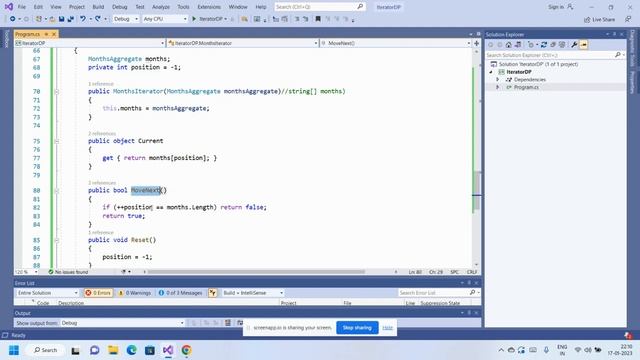Screen dimensions: 640x360
Task: Click the Save icon in toolbar
Action: (x=61, y=19)
